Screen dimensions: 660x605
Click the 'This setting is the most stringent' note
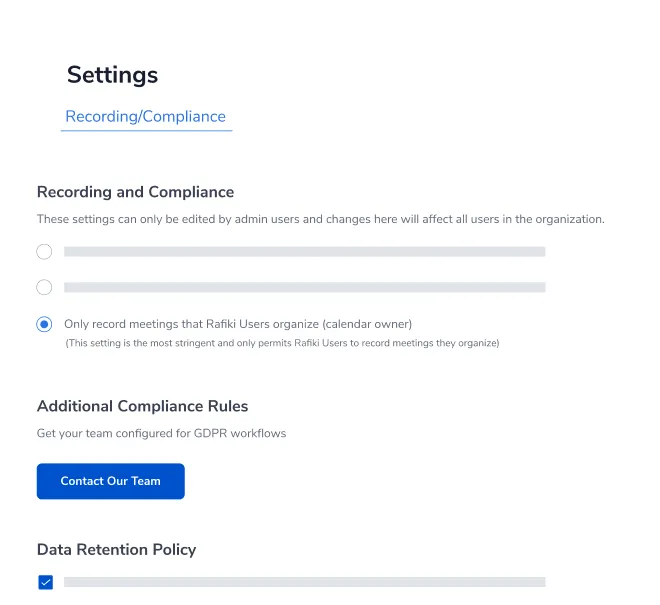(x=282, y=343)
